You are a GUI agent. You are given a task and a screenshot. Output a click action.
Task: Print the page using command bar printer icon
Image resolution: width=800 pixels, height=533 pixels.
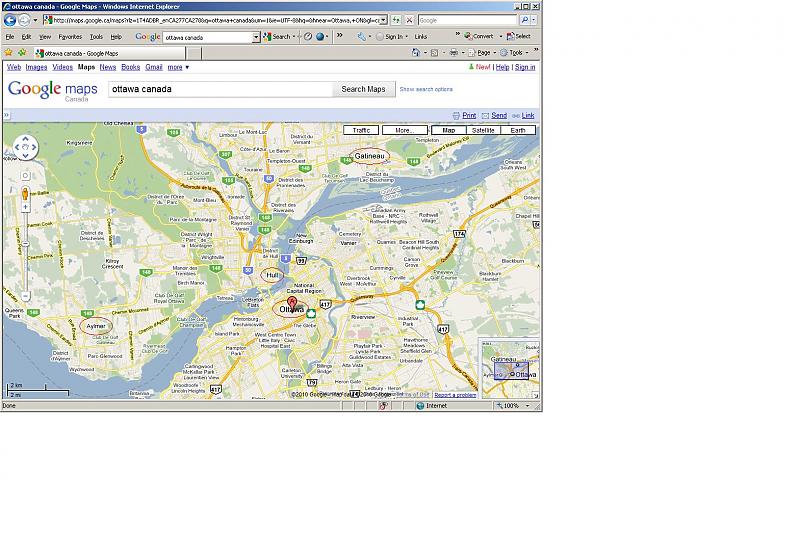tap(453, 53)
